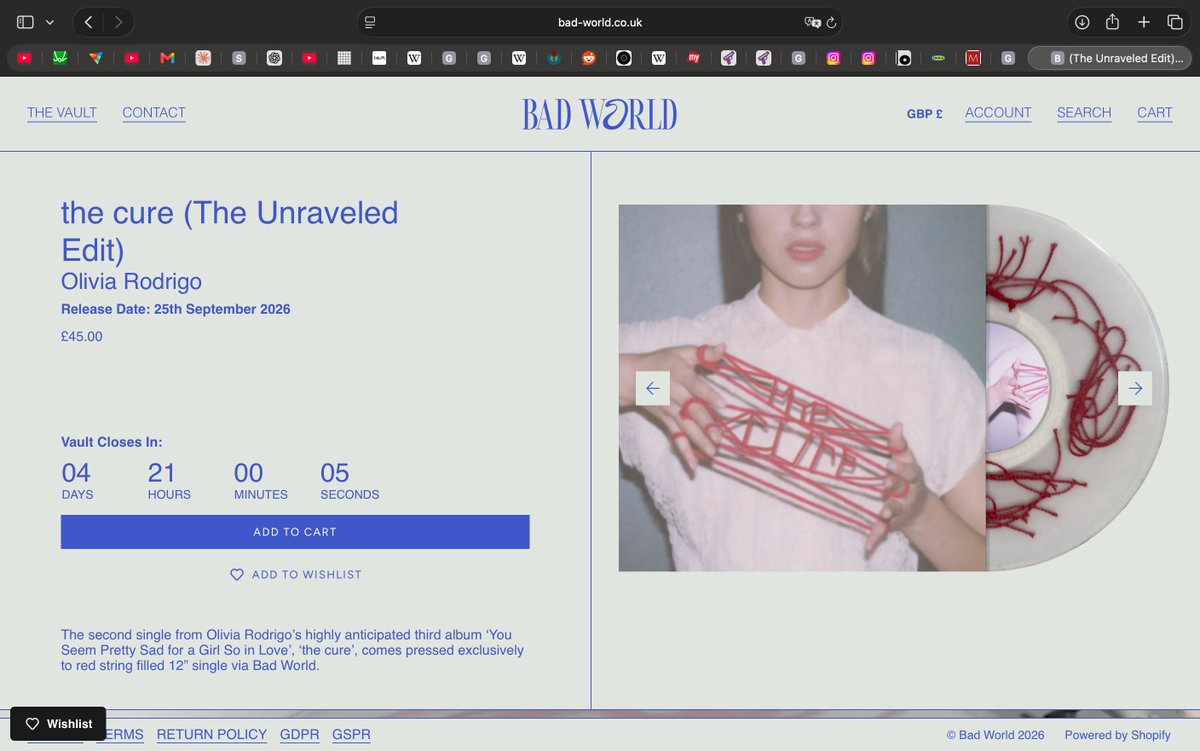1200x751 pixels.
Task: Click the '© Bad World 2026' text
Action: (996, 735)
